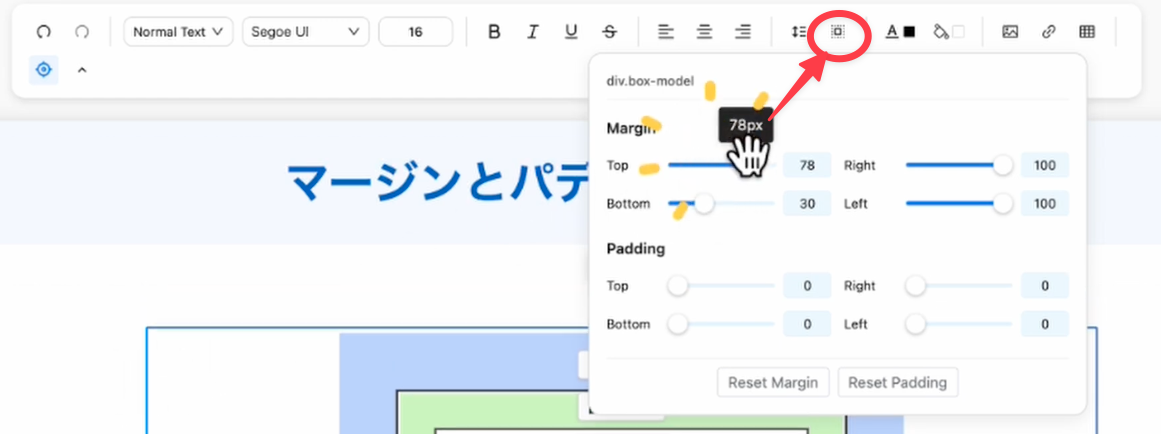Click the Undo icon

tap(44, 32)
